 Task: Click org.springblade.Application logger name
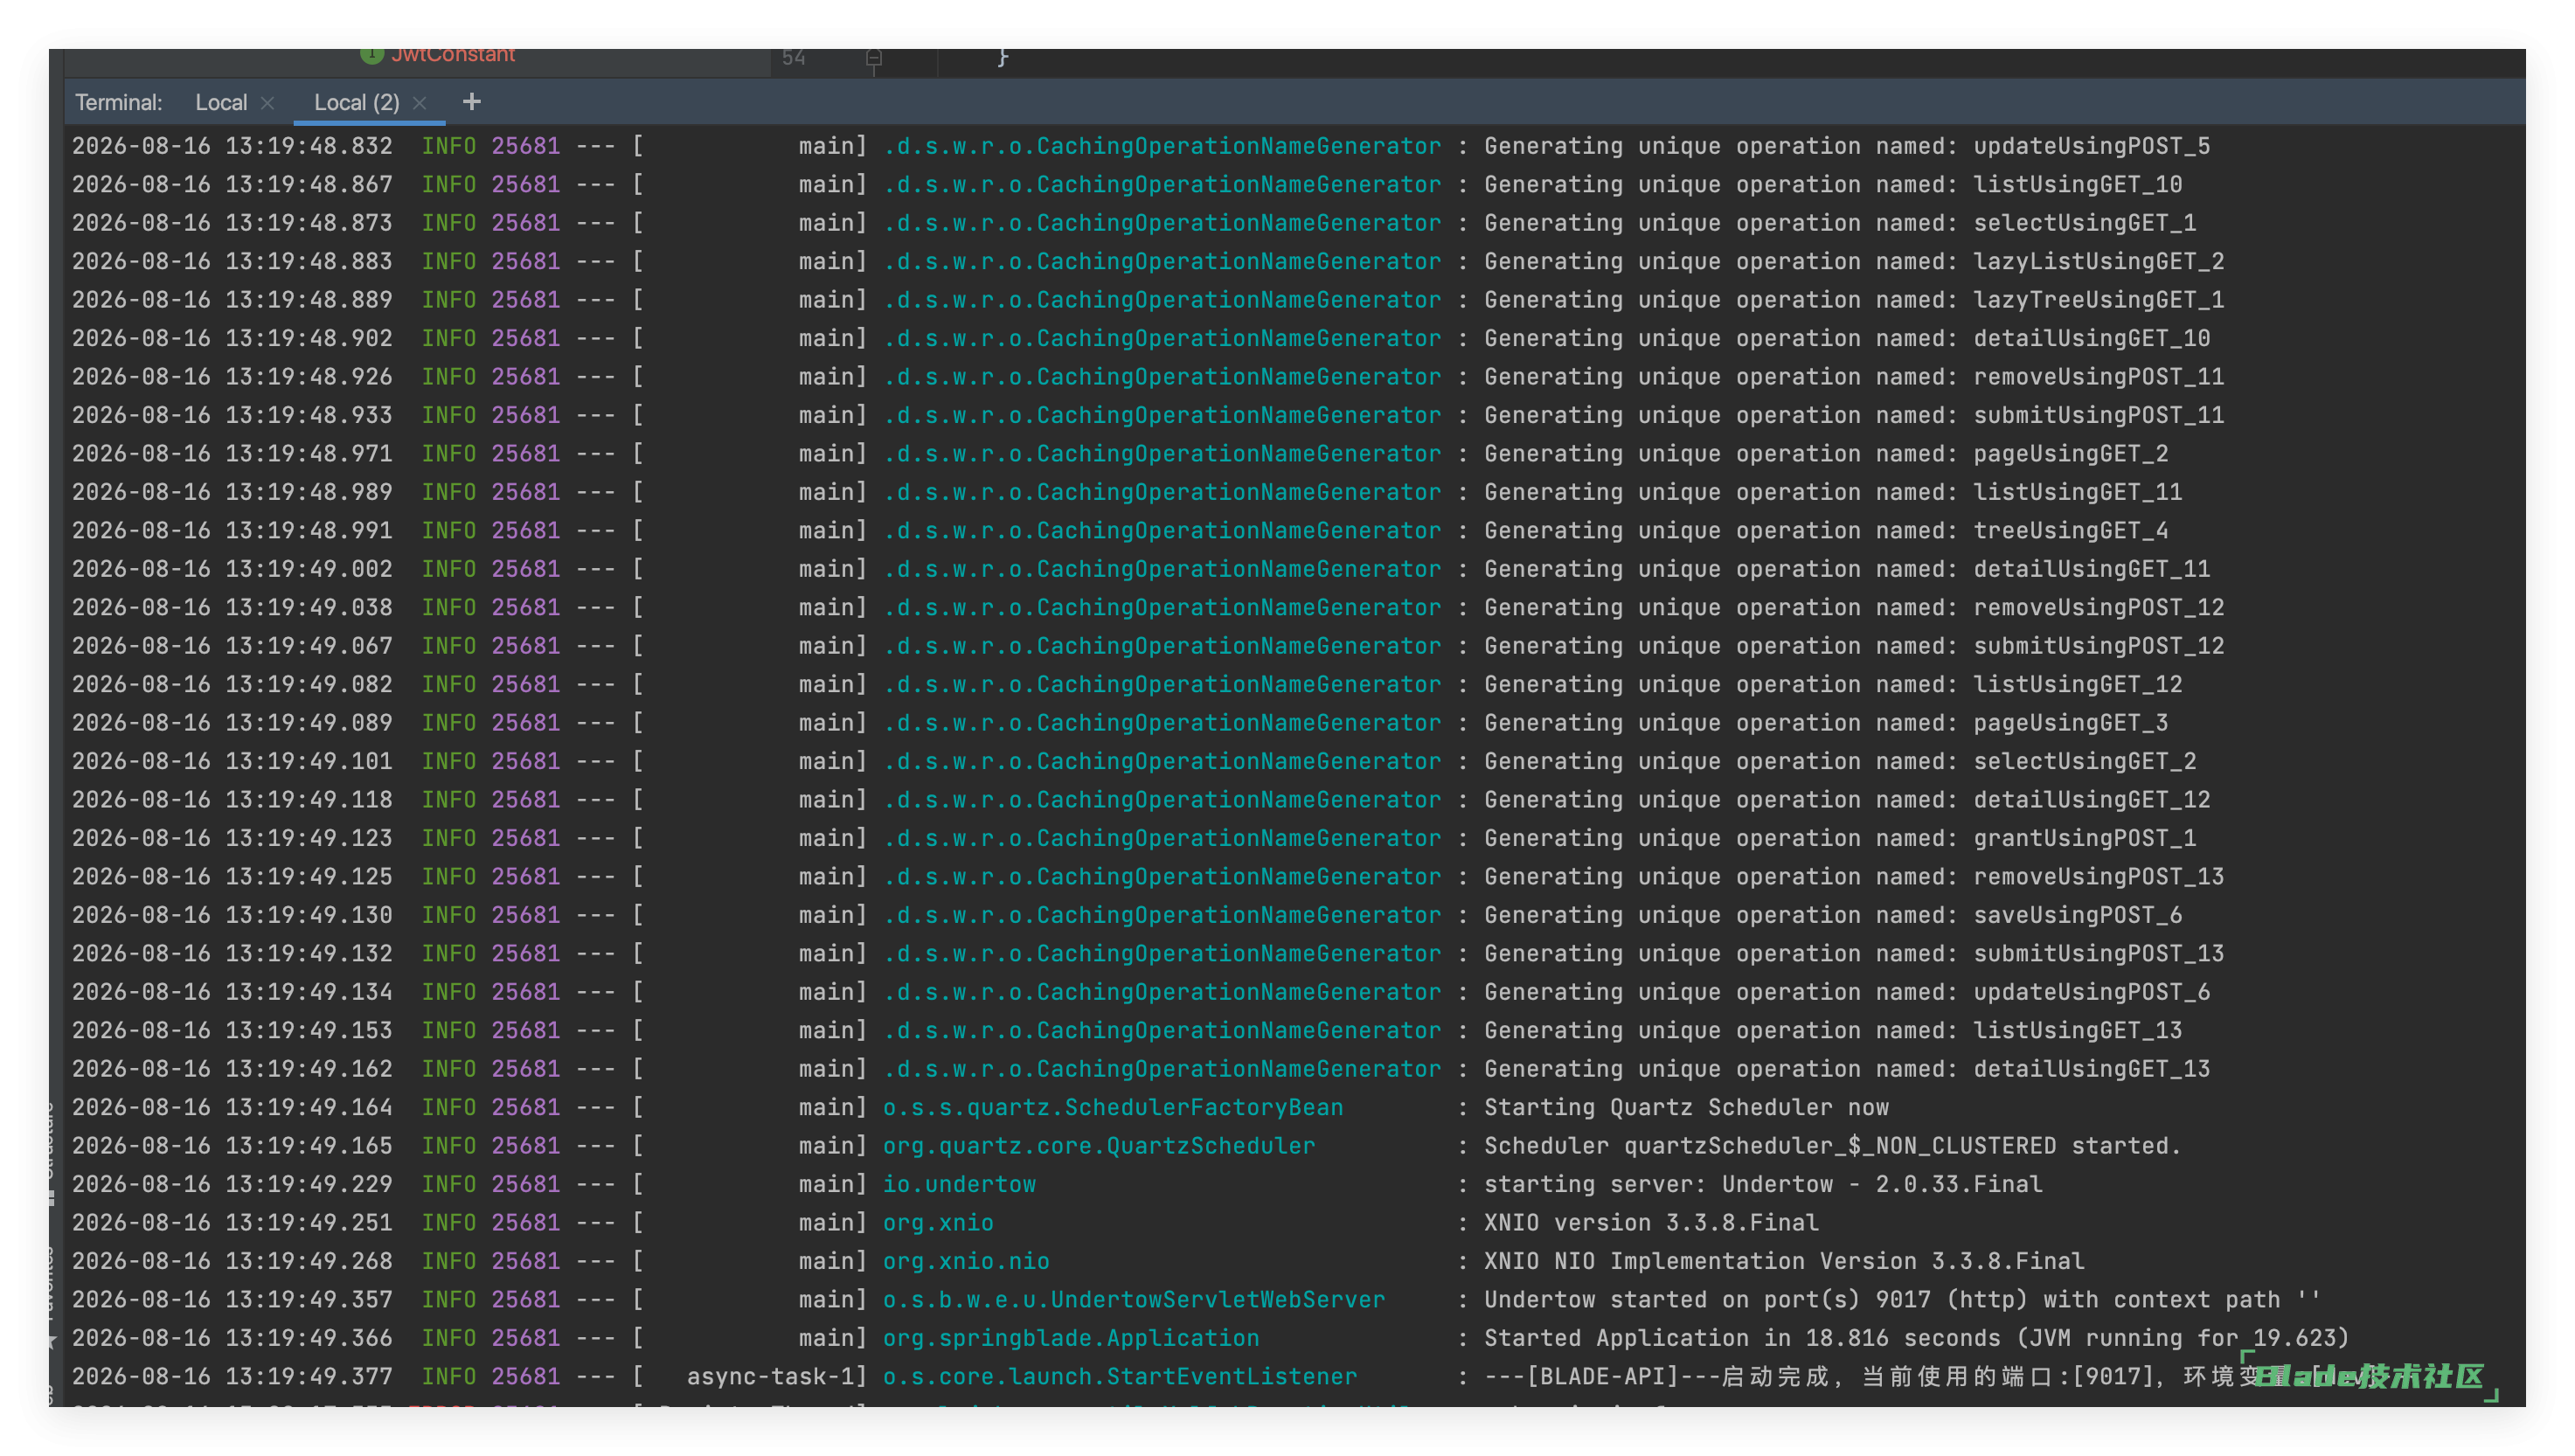[1071, 1338]
